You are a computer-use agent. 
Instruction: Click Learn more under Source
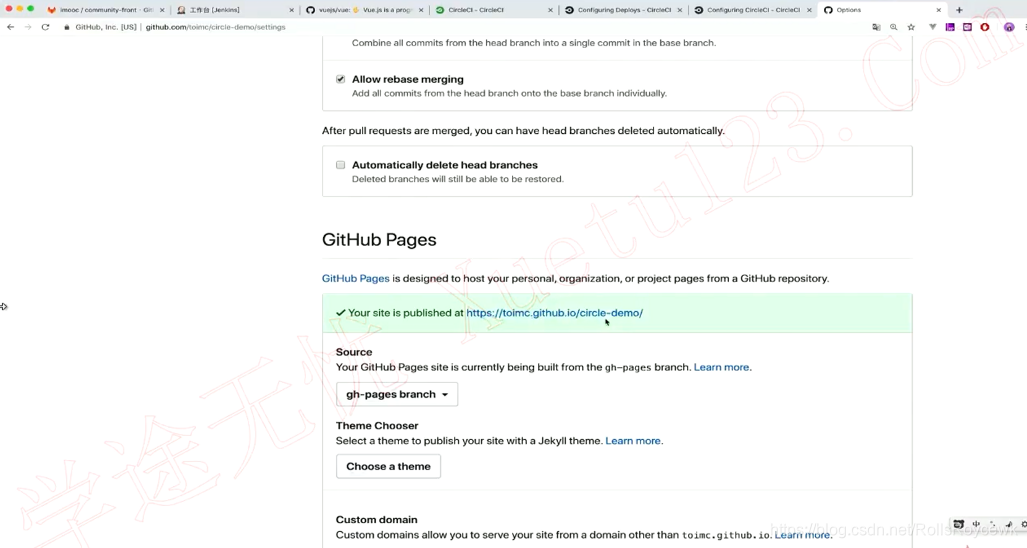(721, 367)
